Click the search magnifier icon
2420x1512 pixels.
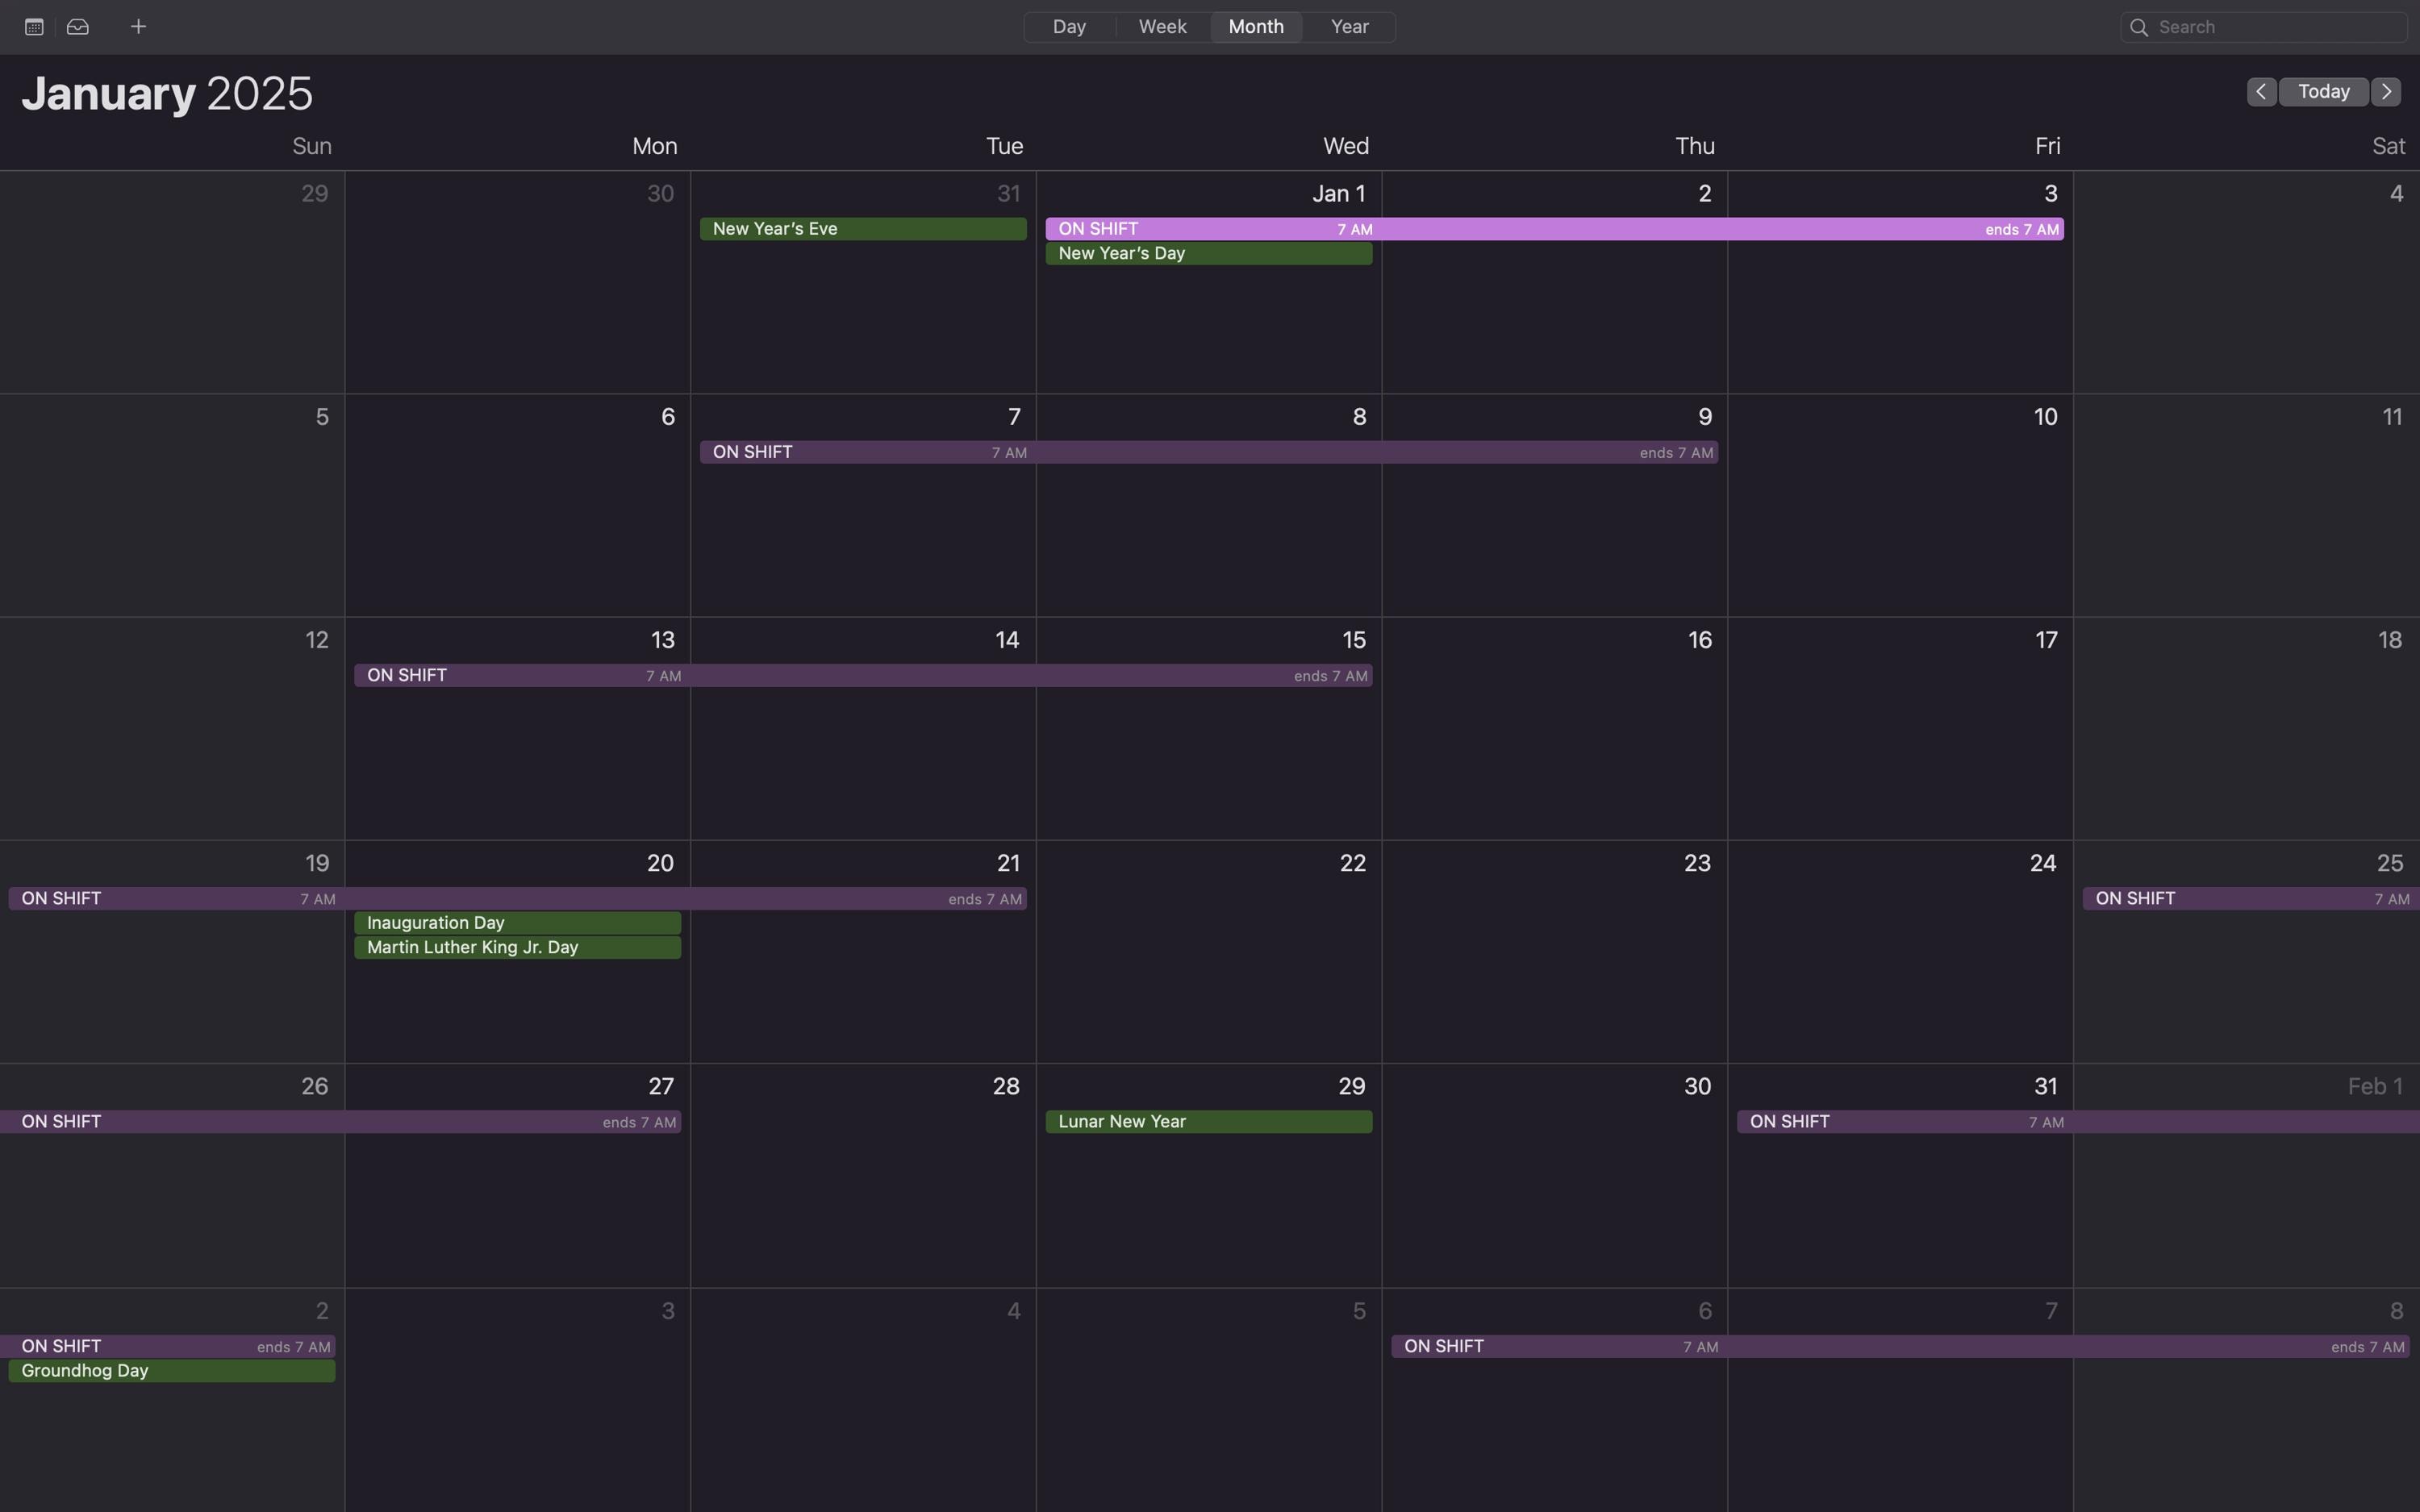pos(2139,26)
